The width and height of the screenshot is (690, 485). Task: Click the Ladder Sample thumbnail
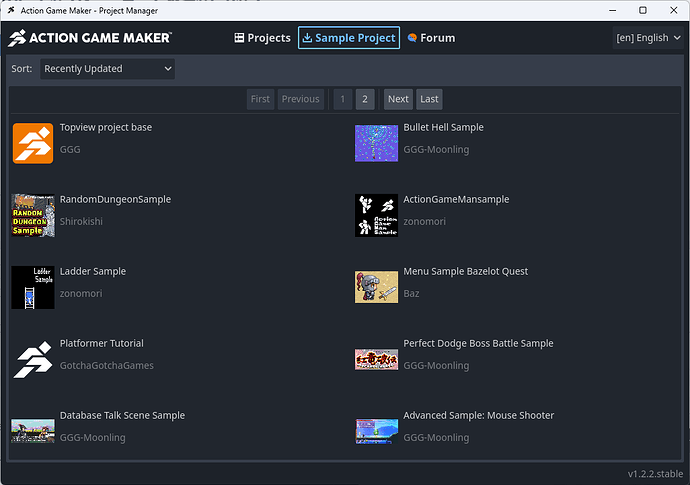point(33,287)
